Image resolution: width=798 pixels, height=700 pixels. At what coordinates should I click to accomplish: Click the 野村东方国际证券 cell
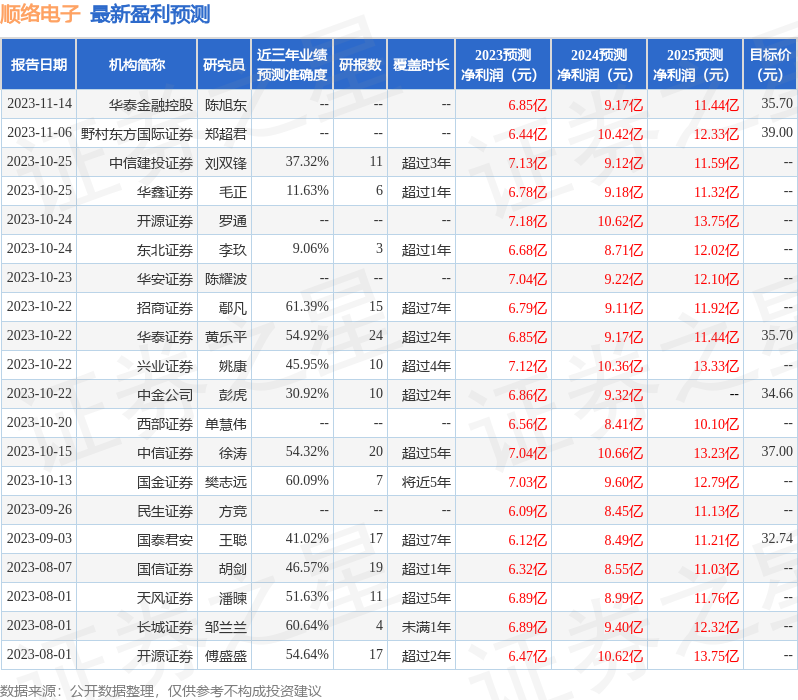pos(137,134)
